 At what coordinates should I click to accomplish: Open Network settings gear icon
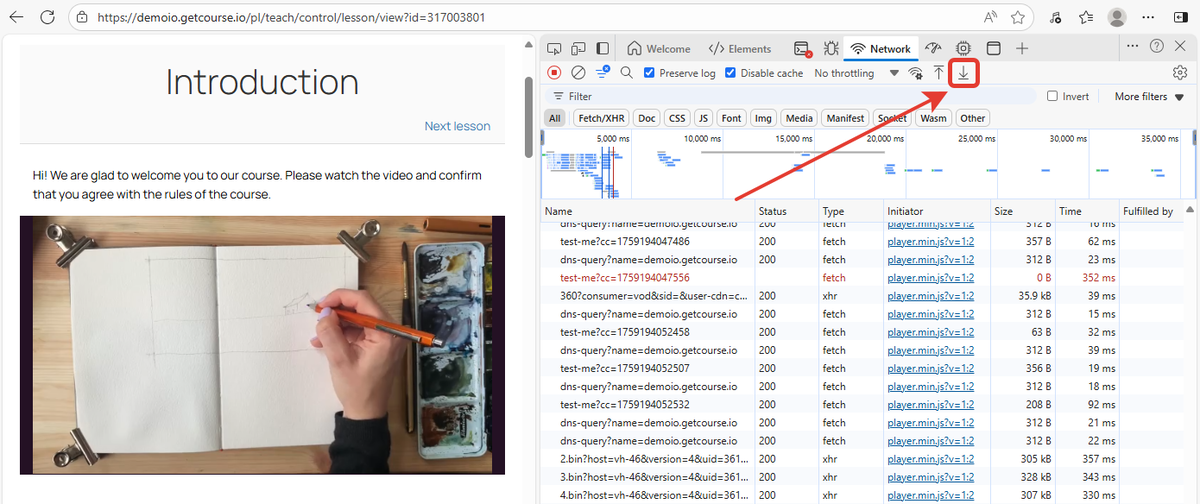[1179, 73]
